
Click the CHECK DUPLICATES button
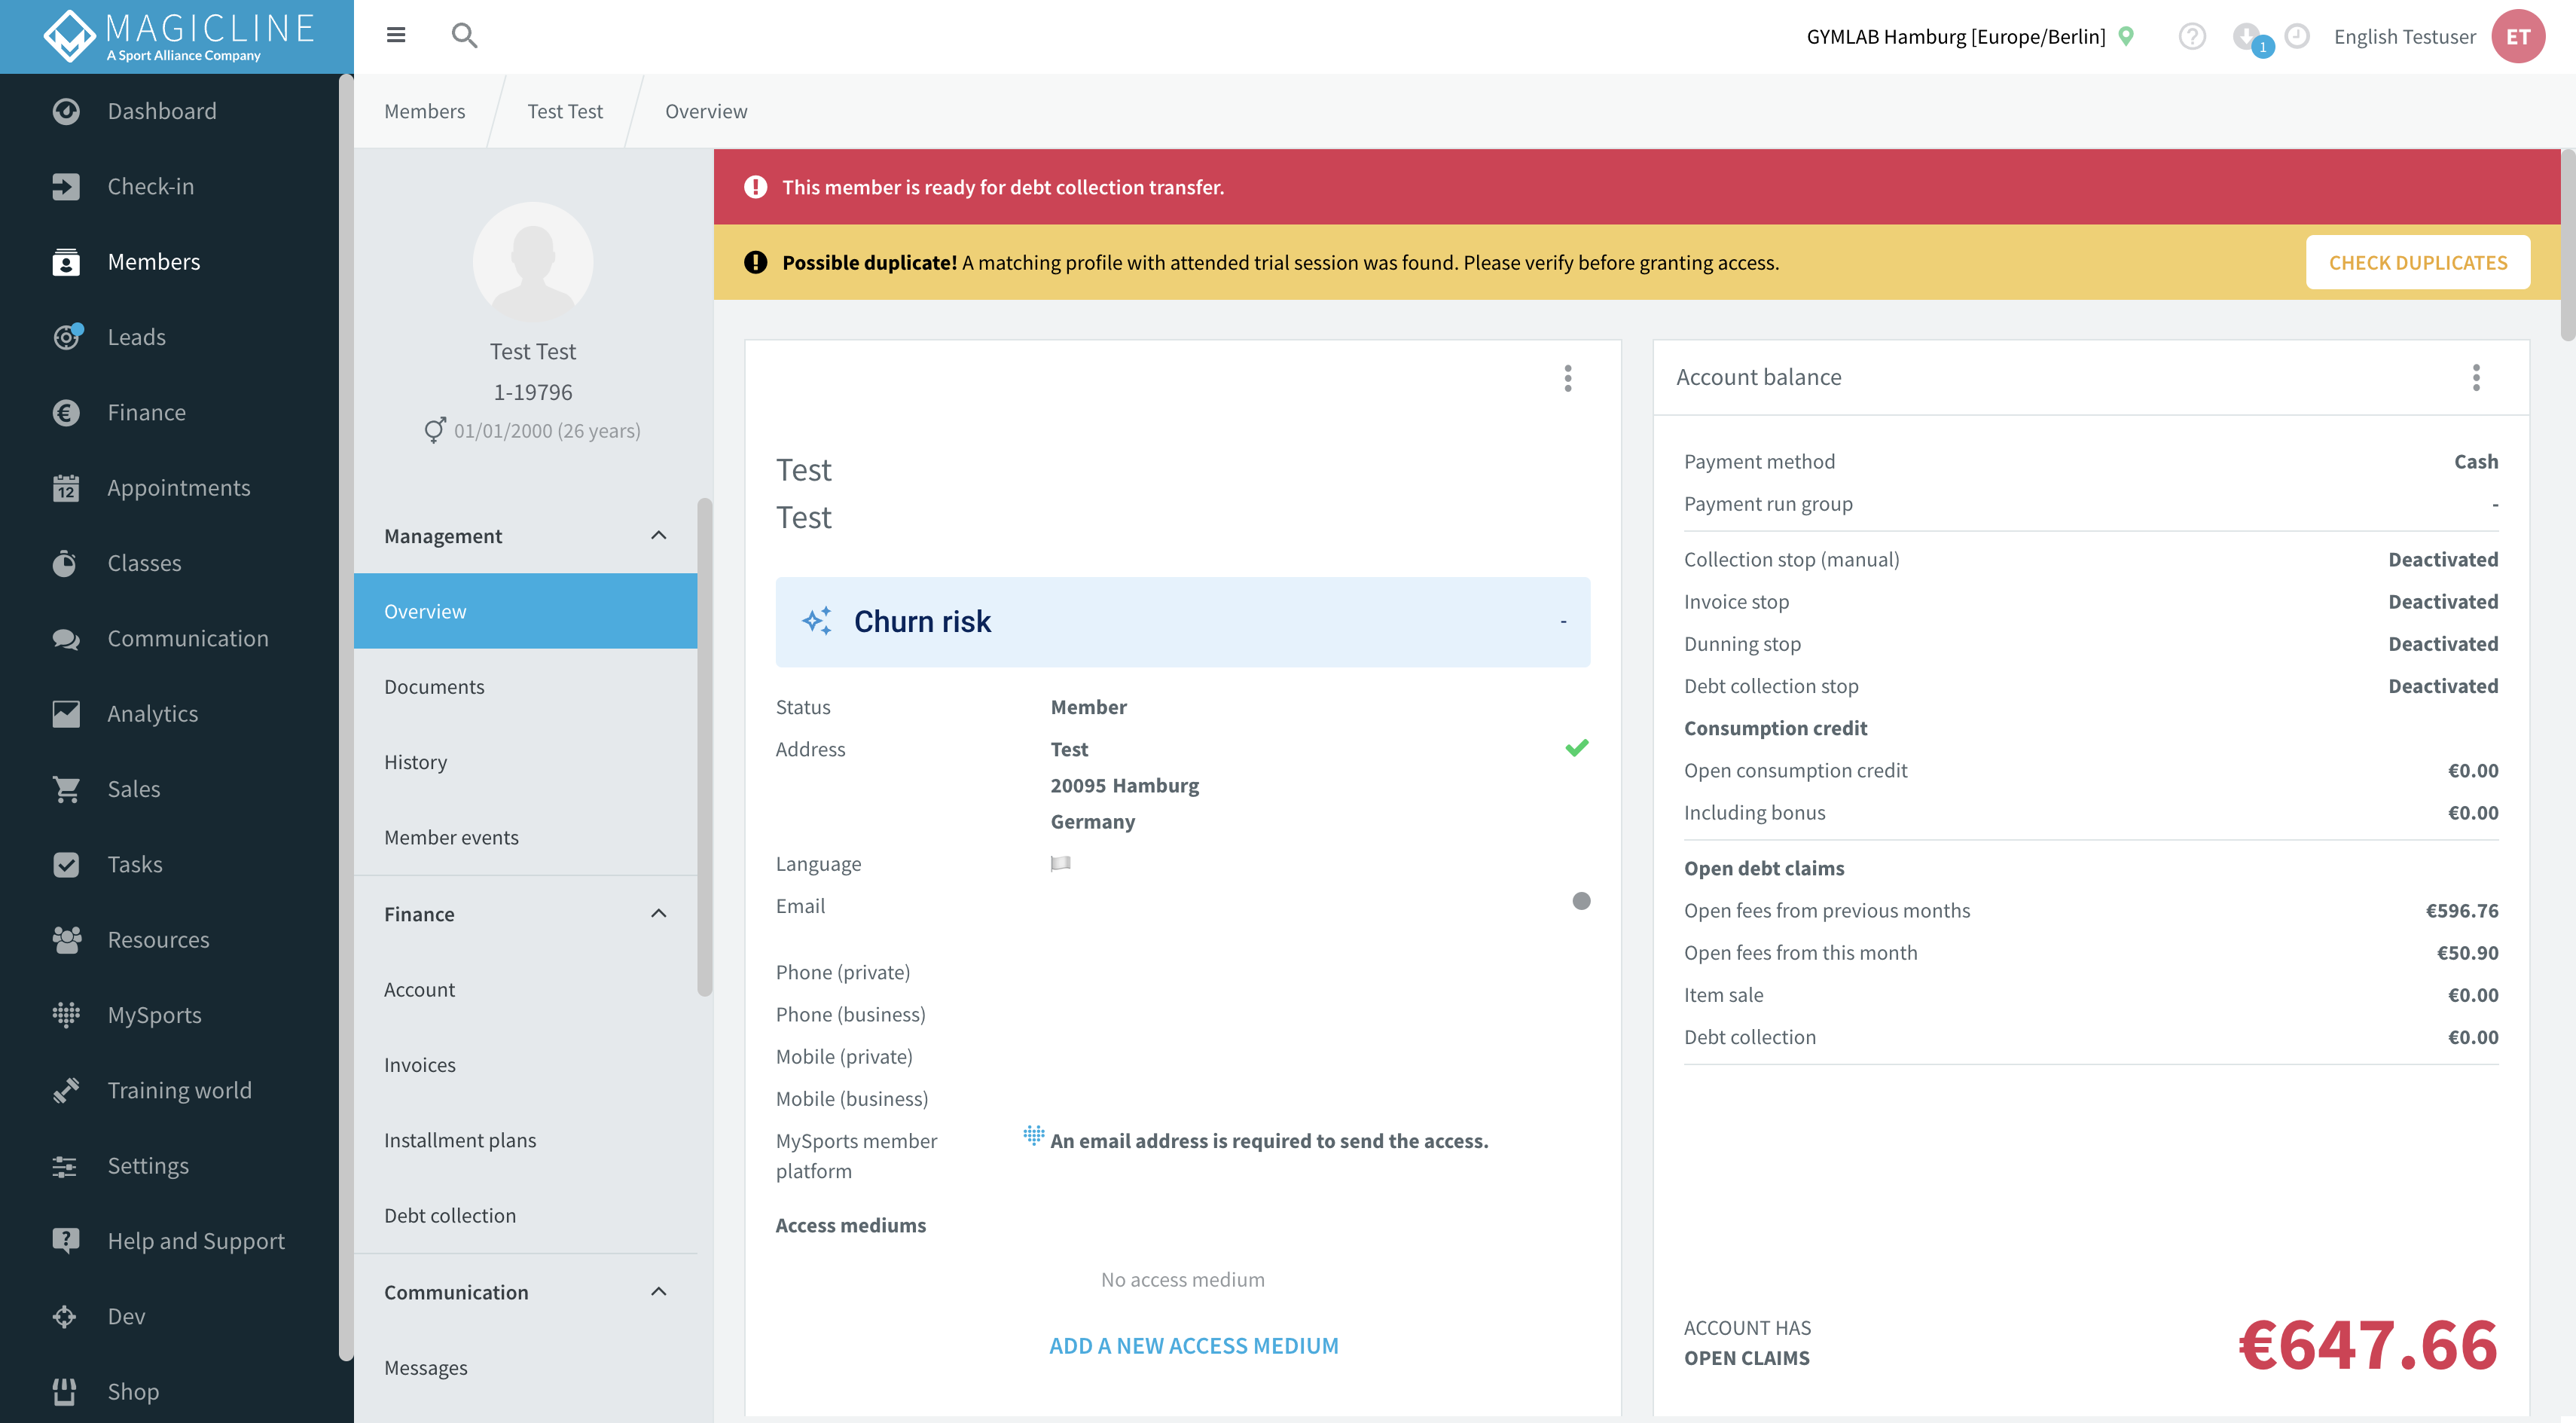2417,262
